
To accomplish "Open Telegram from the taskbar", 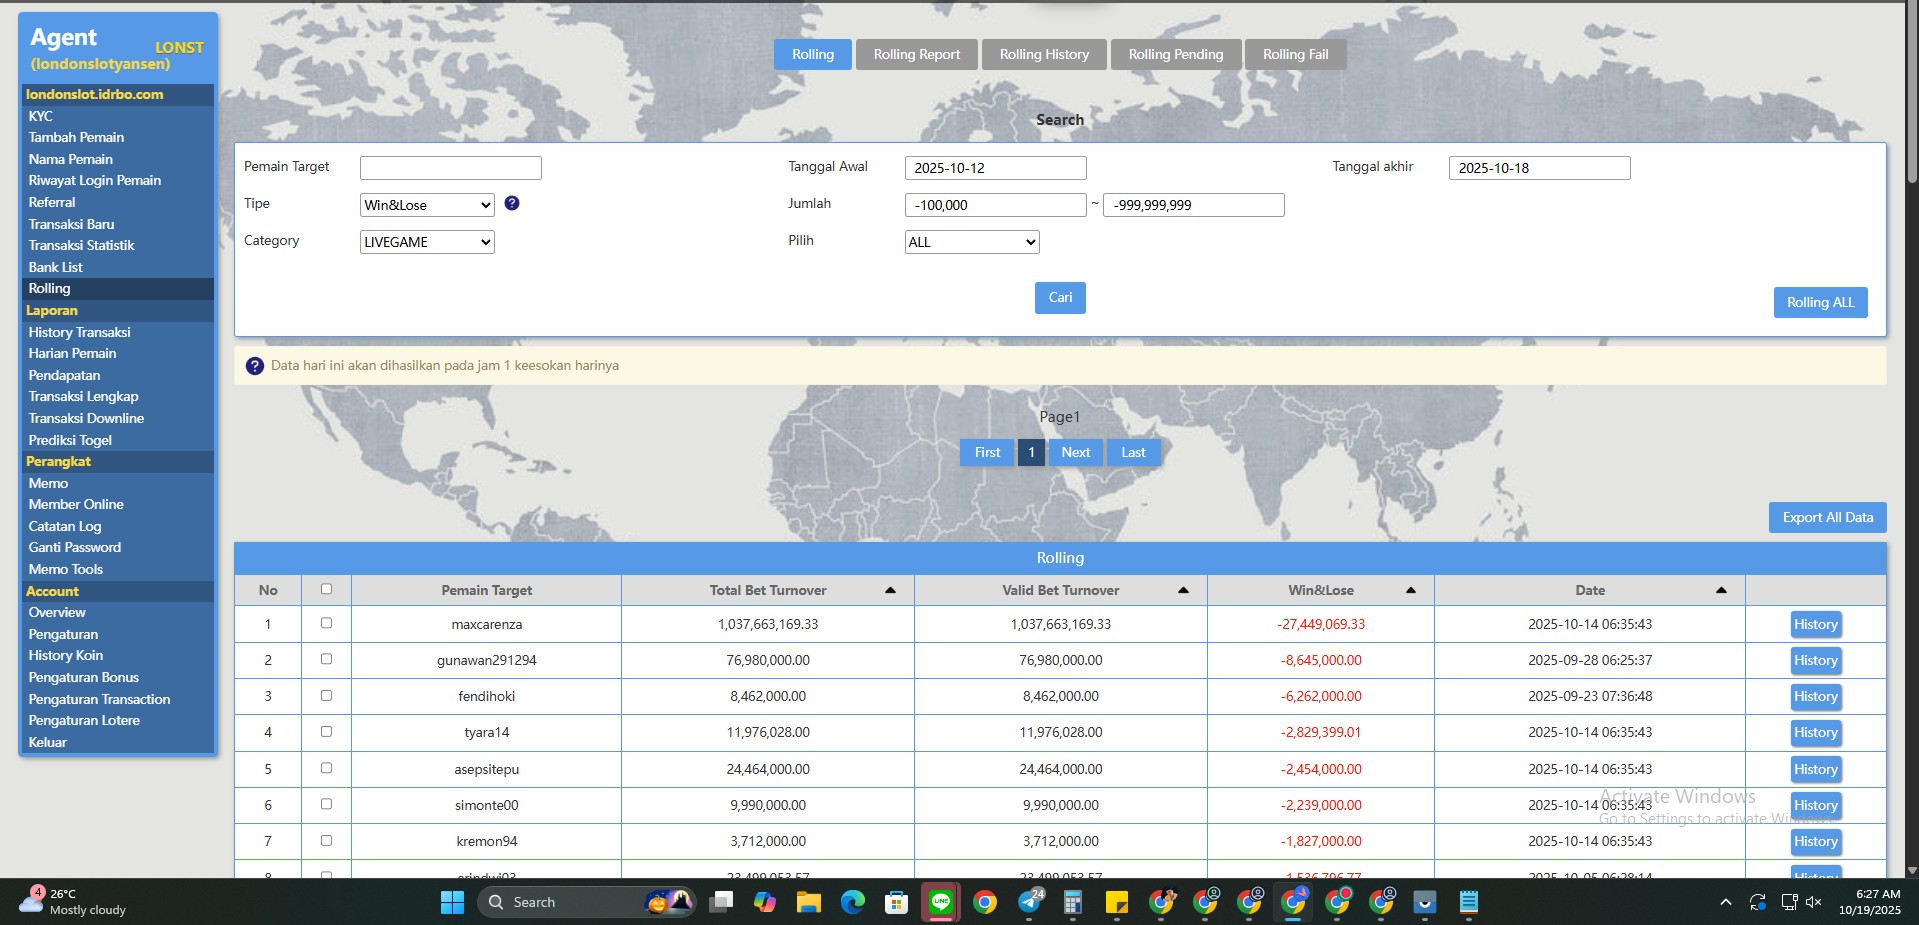I will 1030,902.
